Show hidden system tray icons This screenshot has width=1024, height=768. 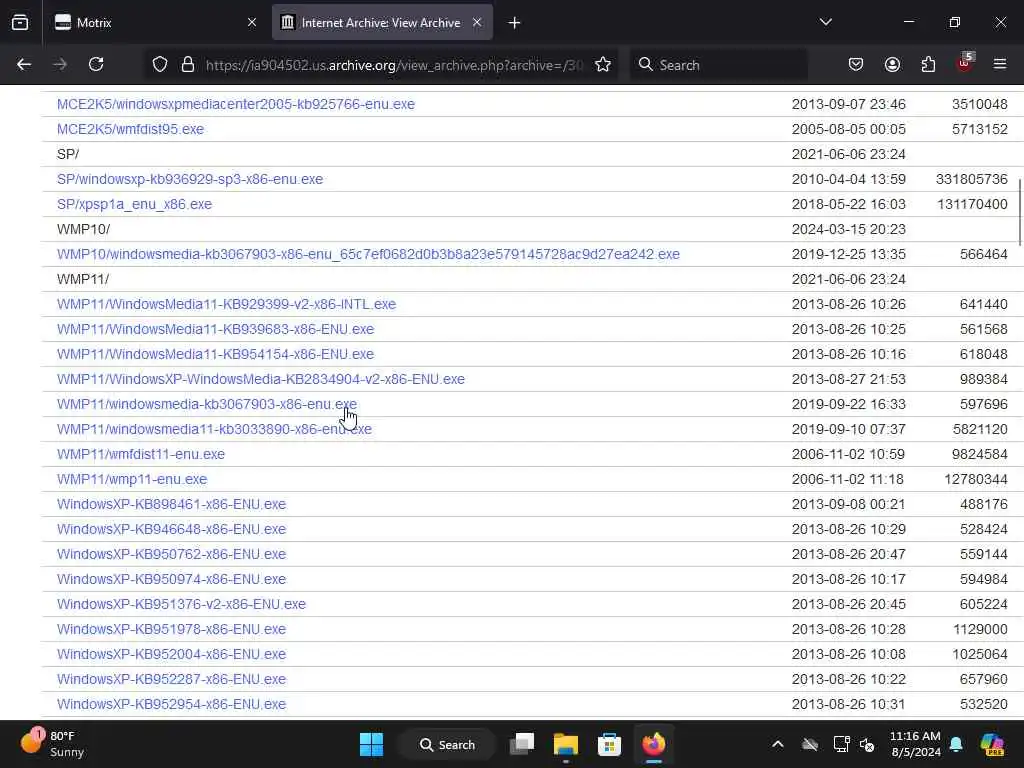[x=778, y=744]
